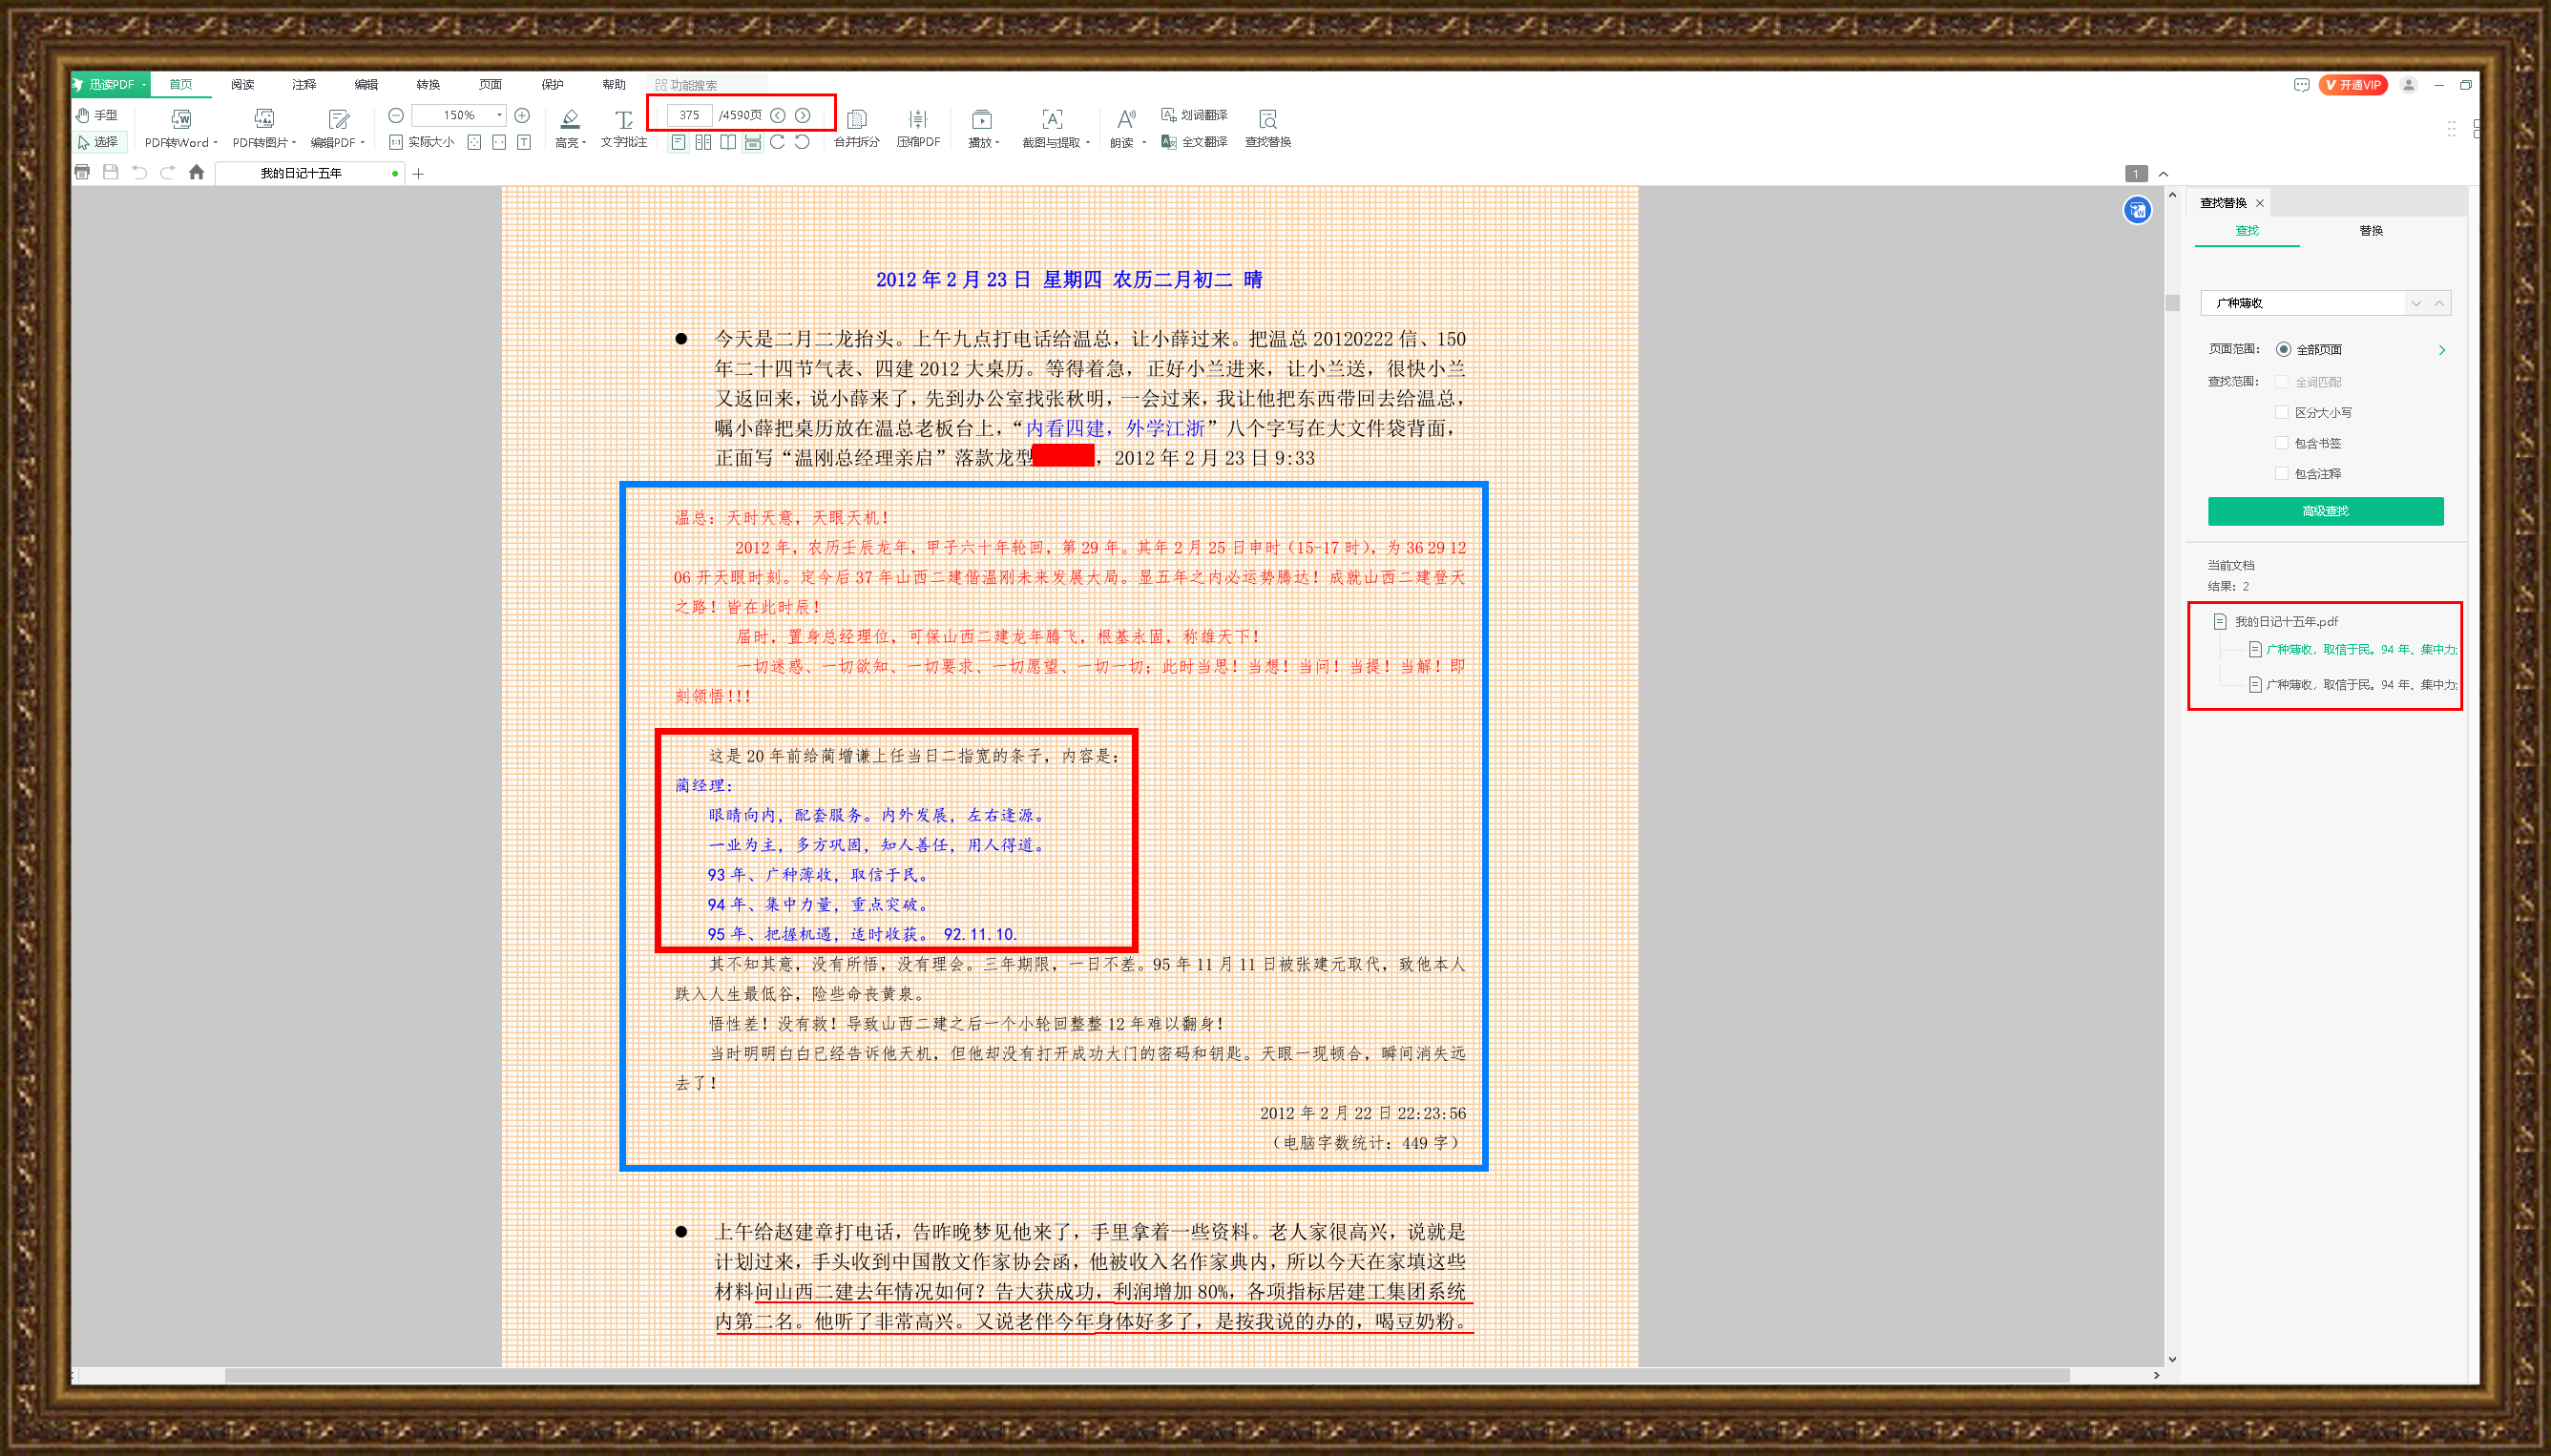2551x1456 pixels.
Task: Tick the 包含注释 checkbox
Action: tap(2281, 473)
